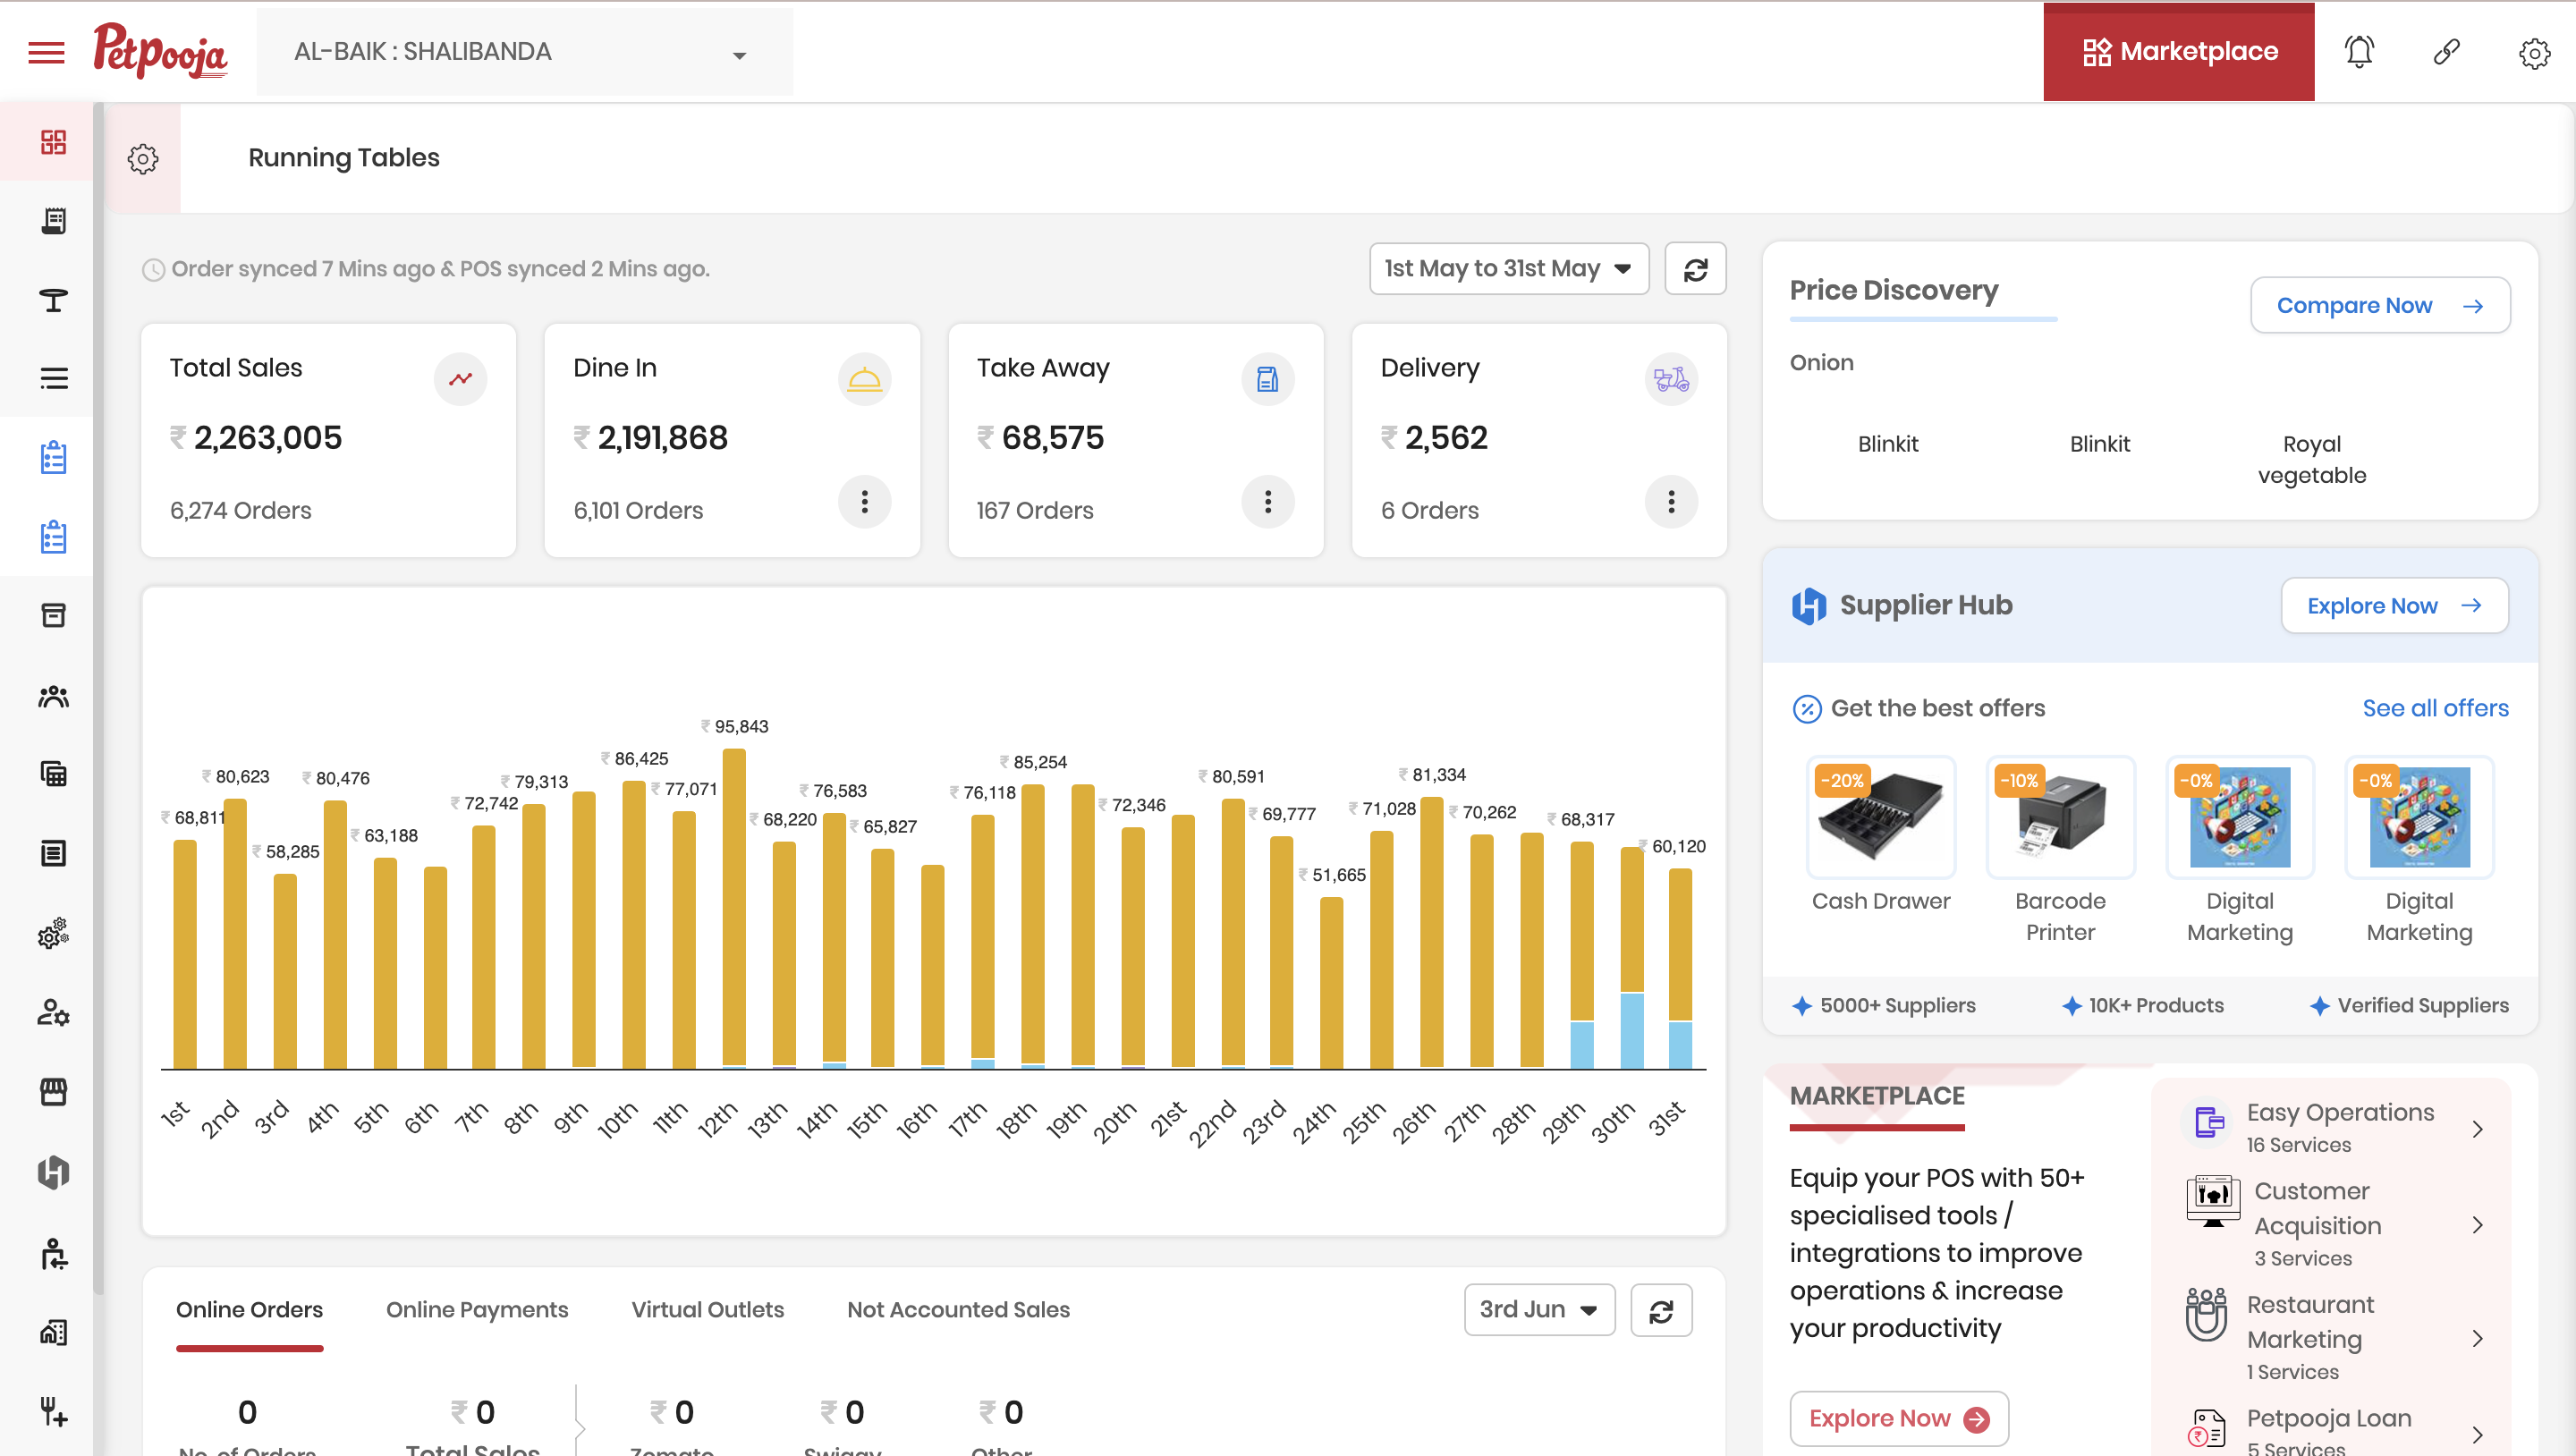Open the store front icon in sidebar

[53, 1092]
